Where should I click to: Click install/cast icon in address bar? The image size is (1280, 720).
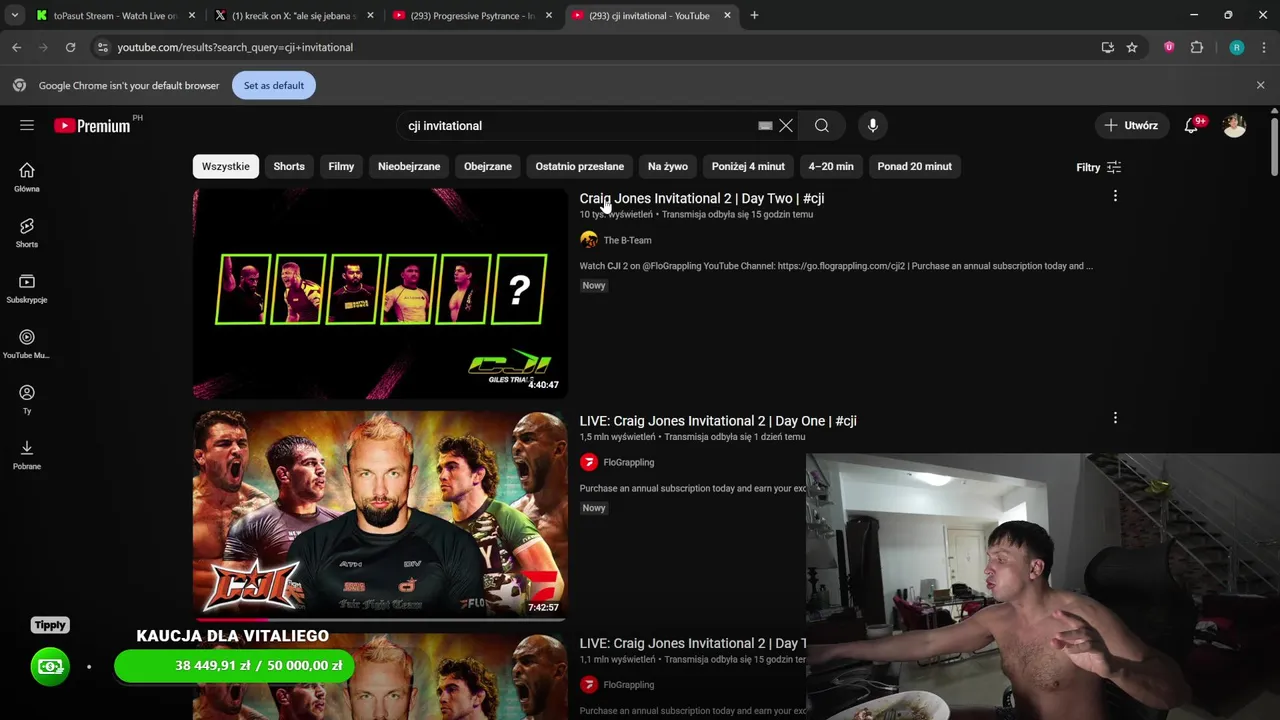pyautogui.click(x=1108, y=47)
